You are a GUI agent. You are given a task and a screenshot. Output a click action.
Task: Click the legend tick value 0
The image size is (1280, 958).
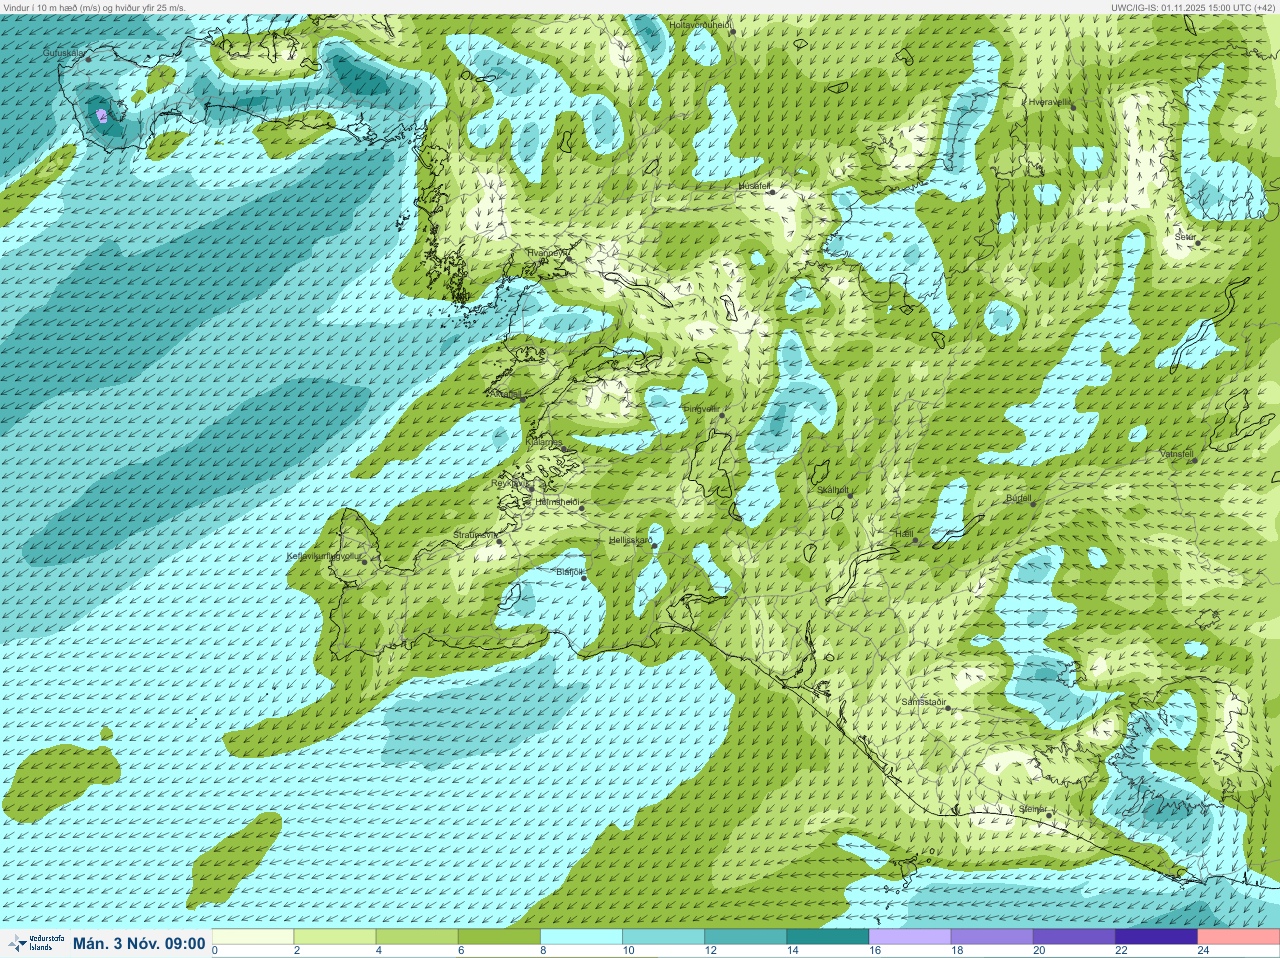pos(215,951)
